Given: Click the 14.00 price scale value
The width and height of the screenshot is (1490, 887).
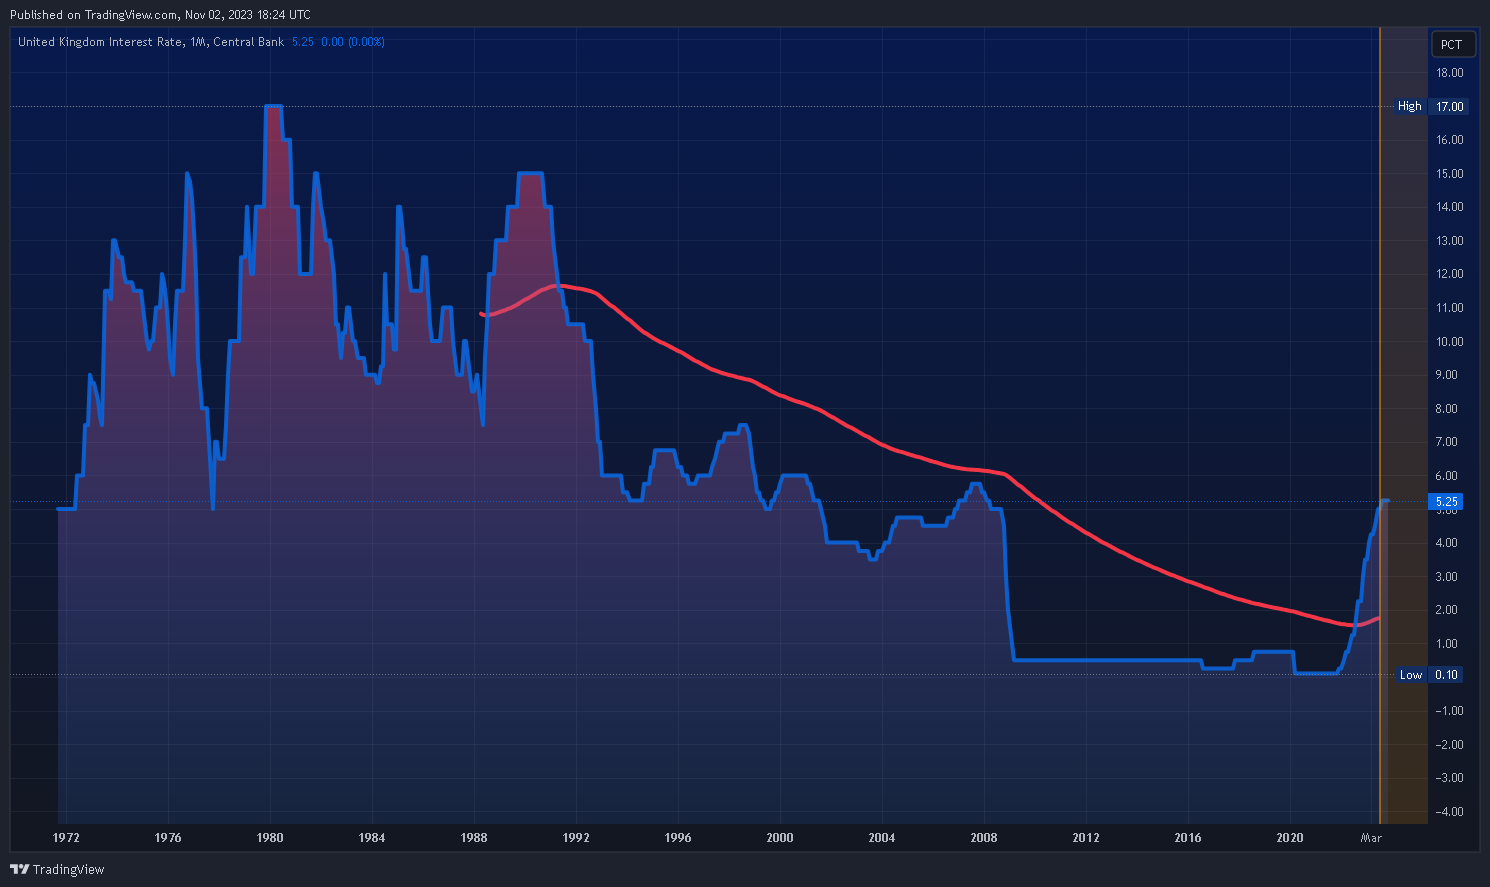Looking at the screenshot, I should [x=1450, y=207].
